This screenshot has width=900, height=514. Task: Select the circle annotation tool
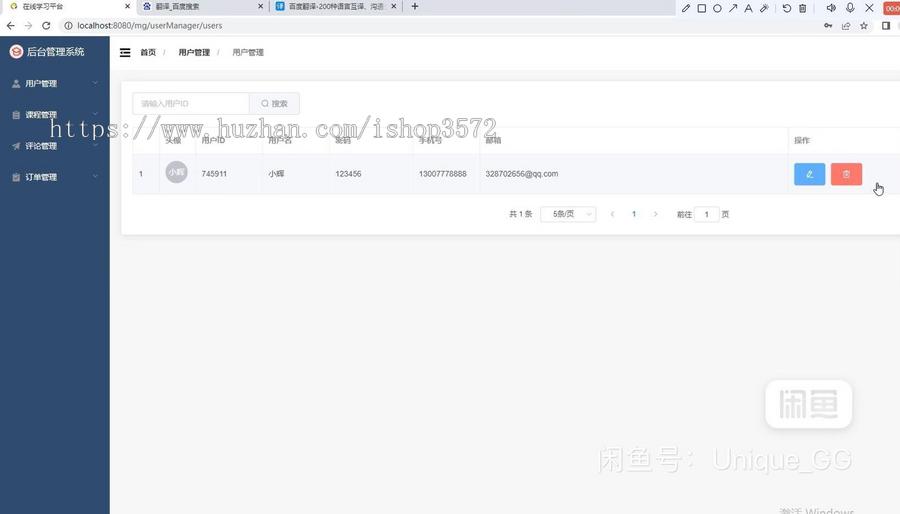tap(717, 8)
